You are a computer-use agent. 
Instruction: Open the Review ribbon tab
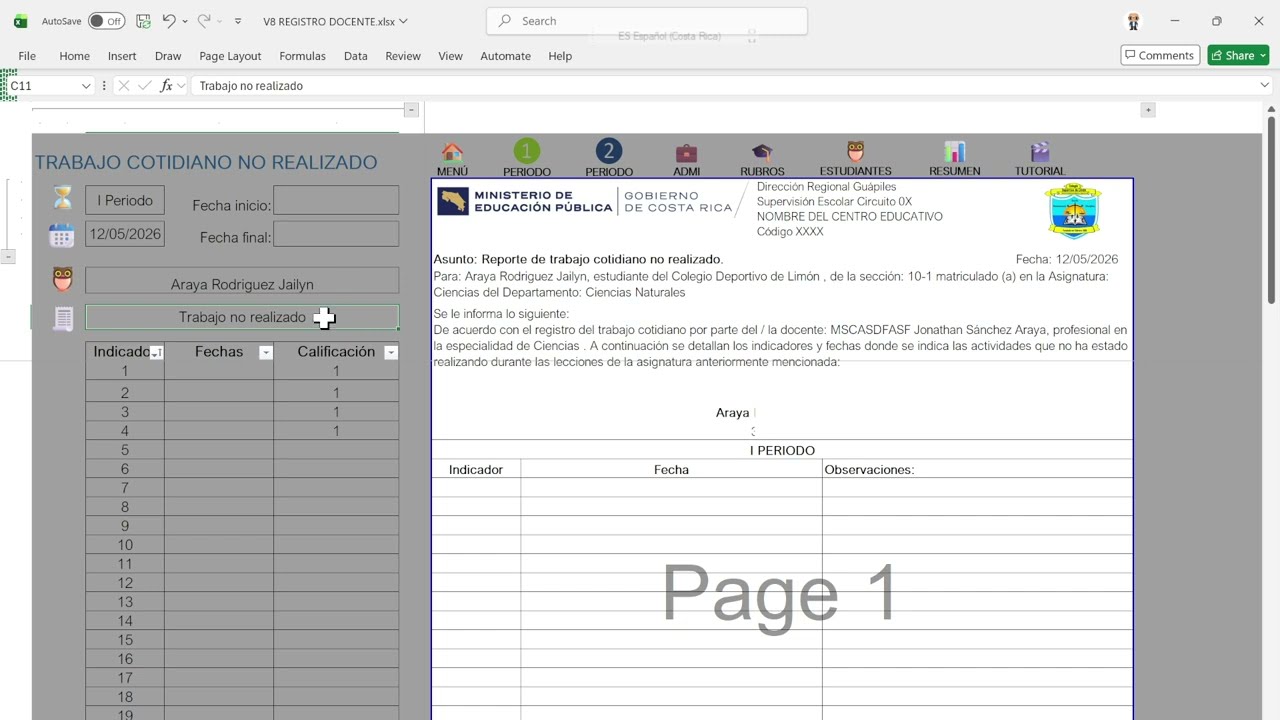403,56
